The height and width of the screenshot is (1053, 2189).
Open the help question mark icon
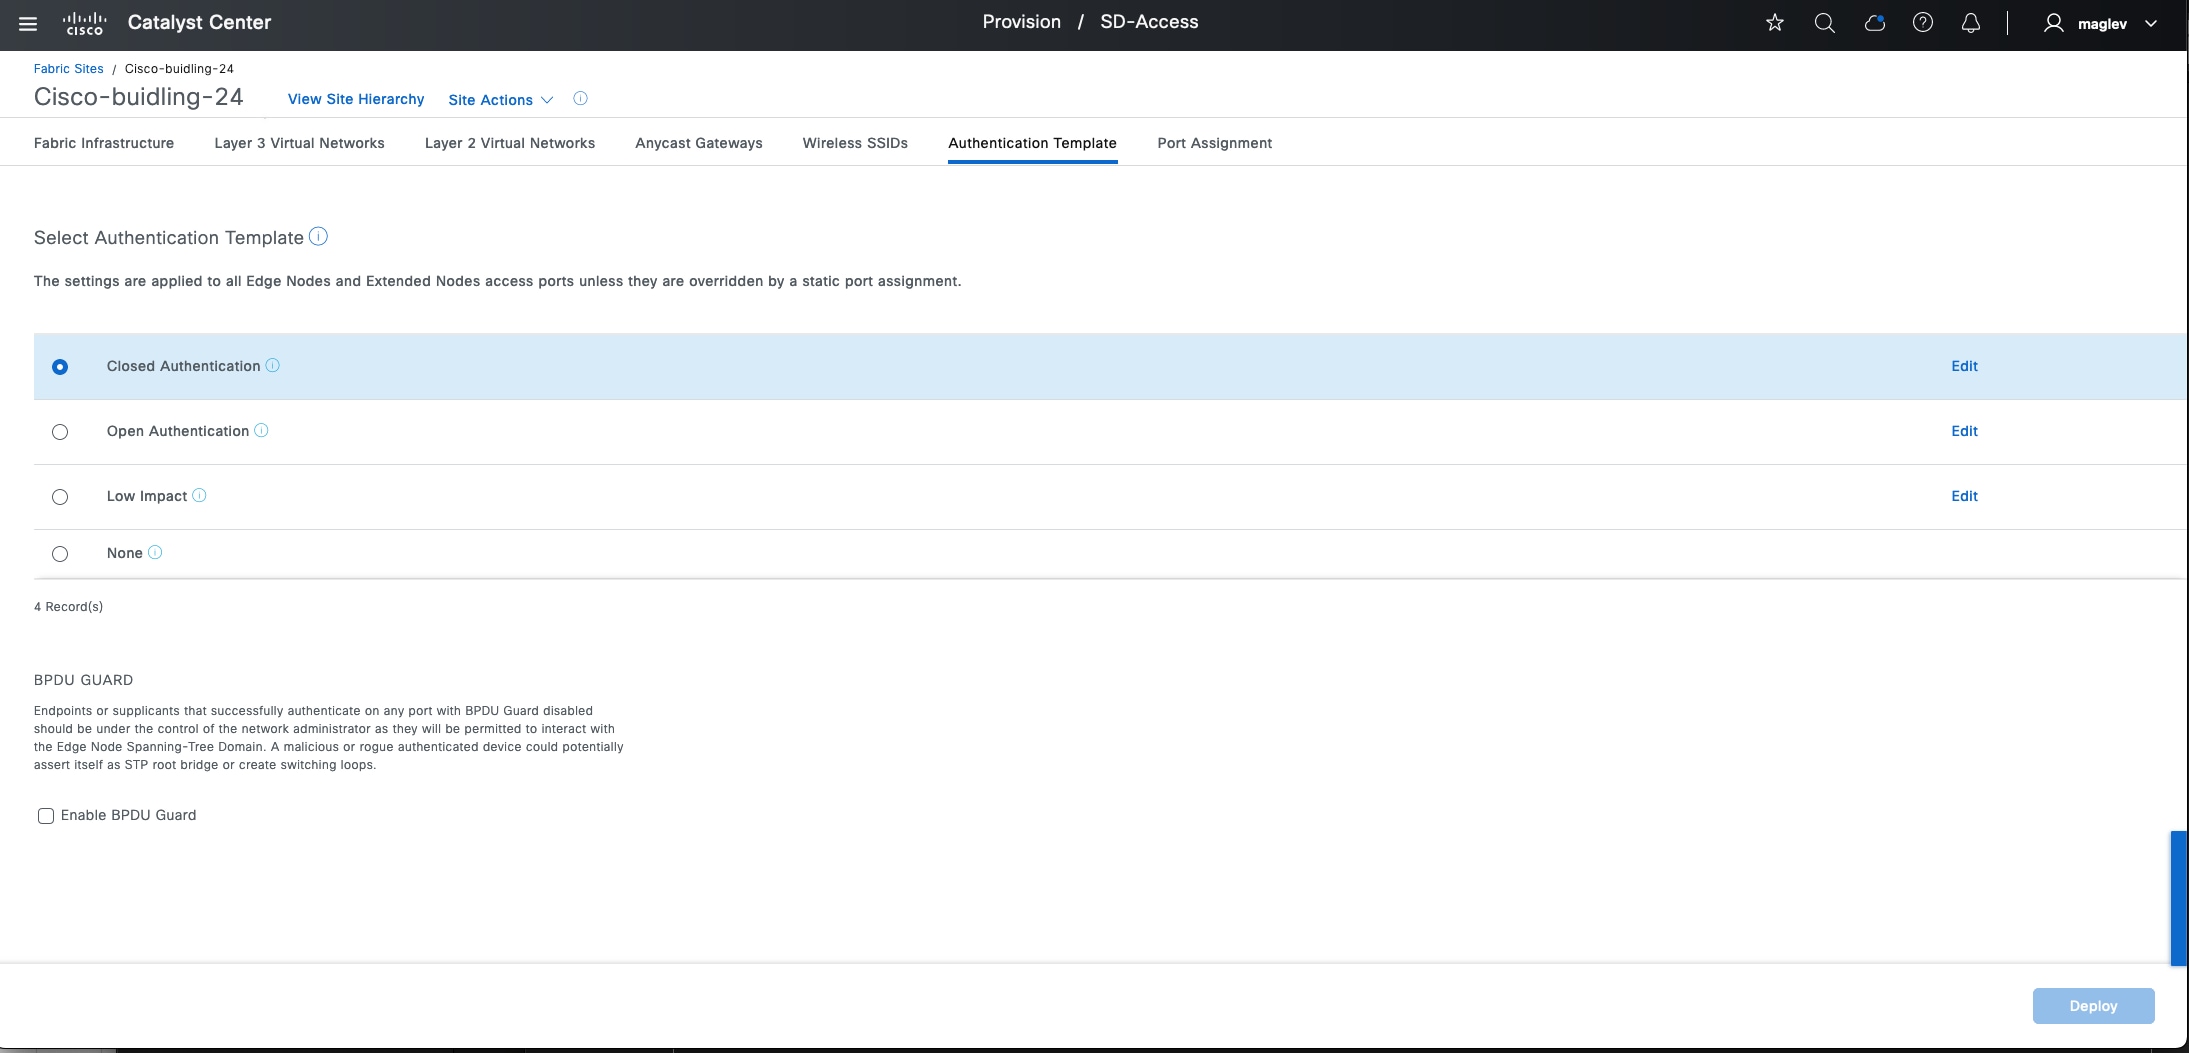(1923, 23)
